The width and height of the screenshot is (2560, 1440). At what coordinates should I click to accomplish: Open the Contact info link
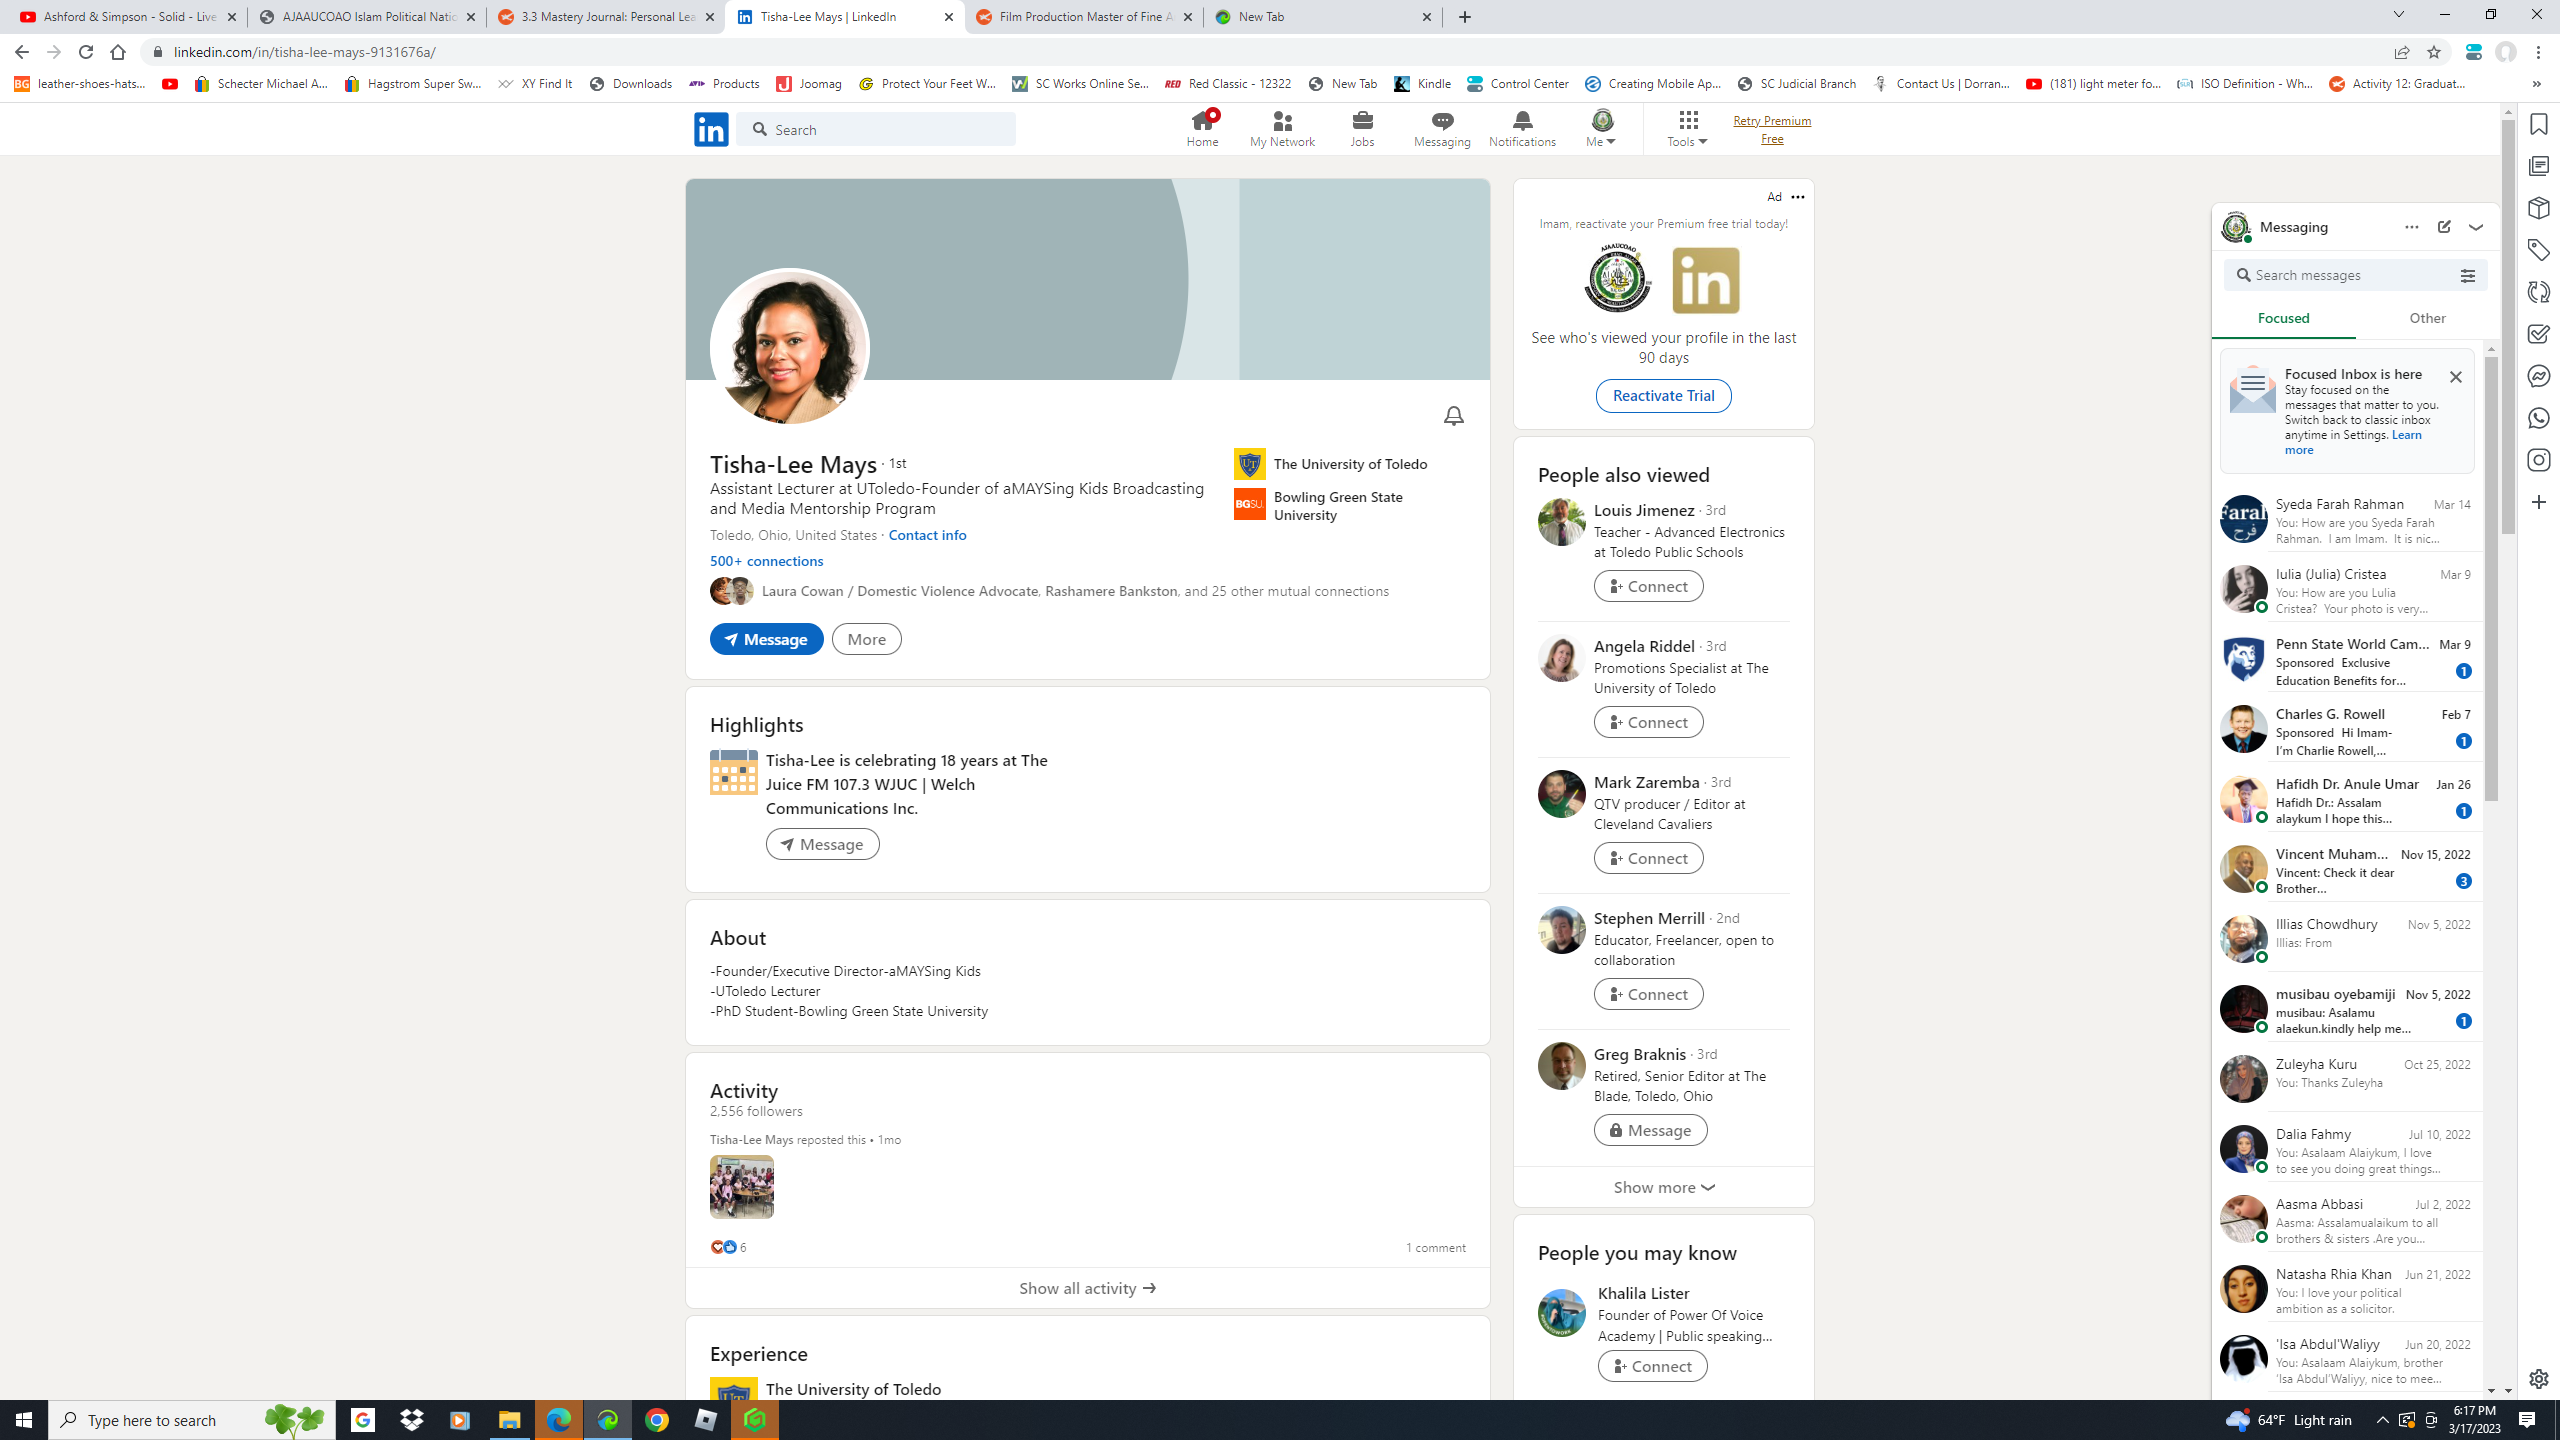coord(927,535)
